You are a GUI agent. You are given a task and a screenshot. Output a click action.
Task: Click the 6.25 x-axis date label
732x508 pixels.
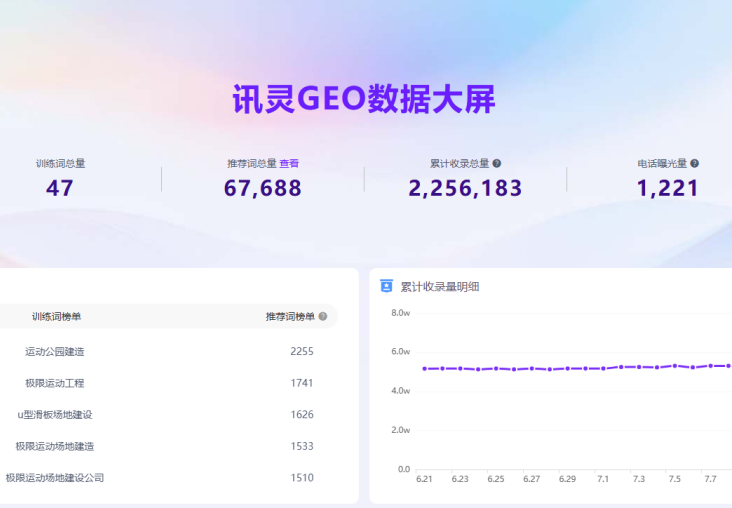pyautogui.click(x=496, y=479)
